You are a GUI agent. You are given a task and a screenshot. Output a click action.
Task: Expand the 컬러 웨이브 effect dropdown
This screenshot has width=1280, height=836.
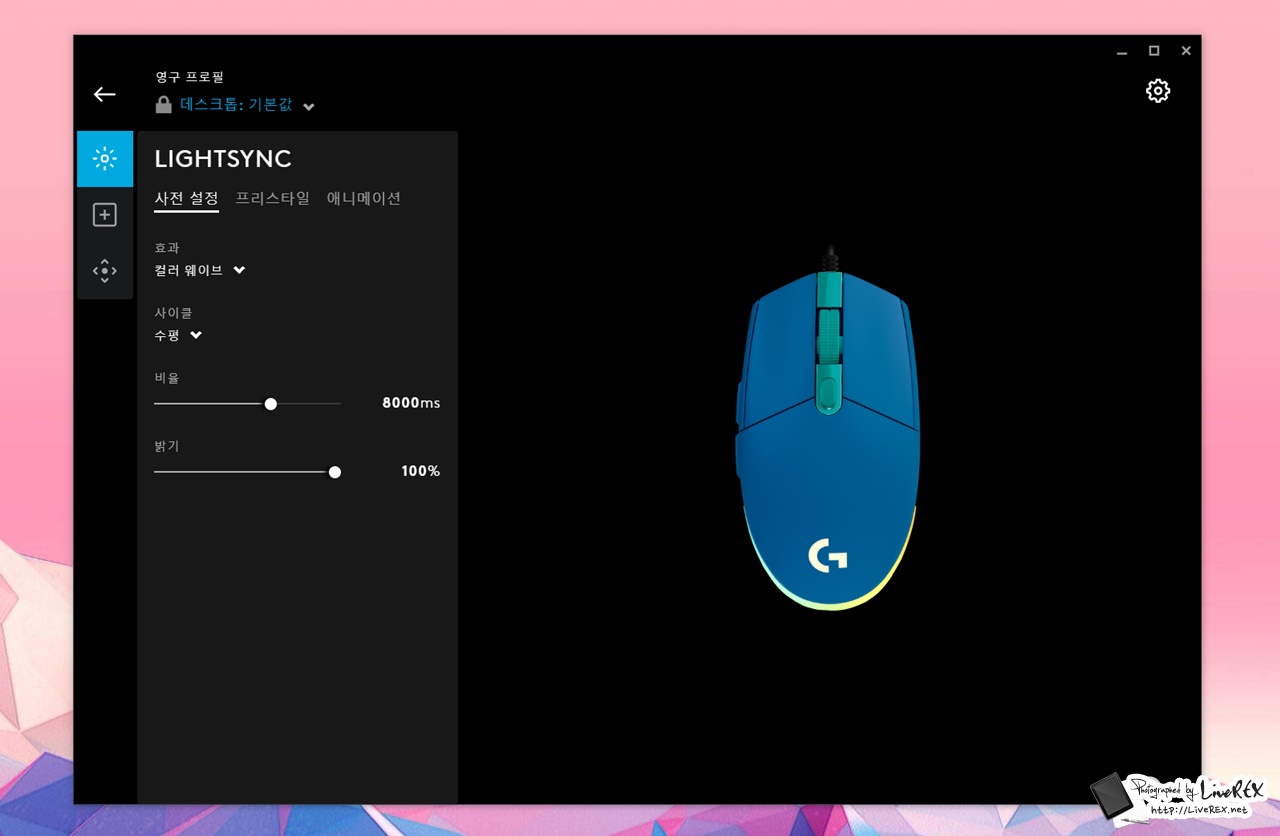pos(200,270)
